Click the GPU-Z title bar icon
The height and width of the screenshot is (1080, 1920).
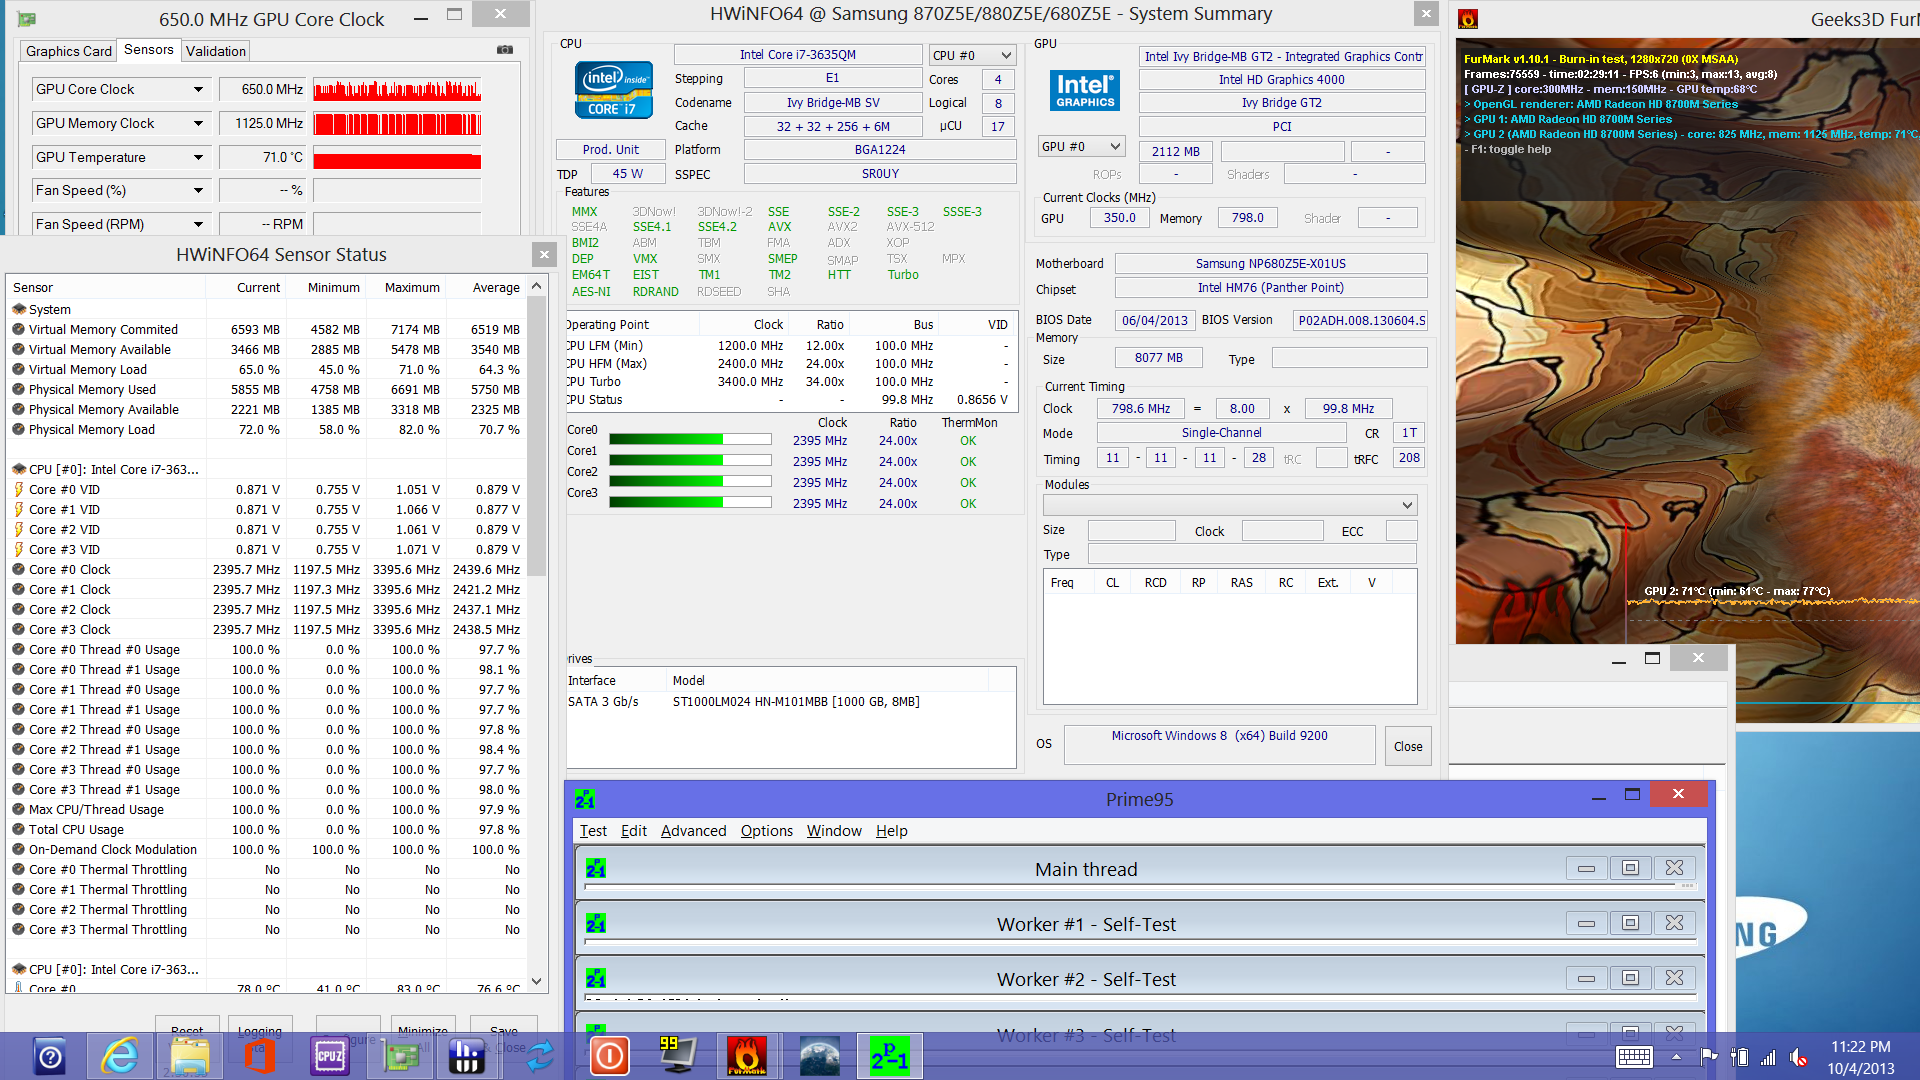pos(27,19)
